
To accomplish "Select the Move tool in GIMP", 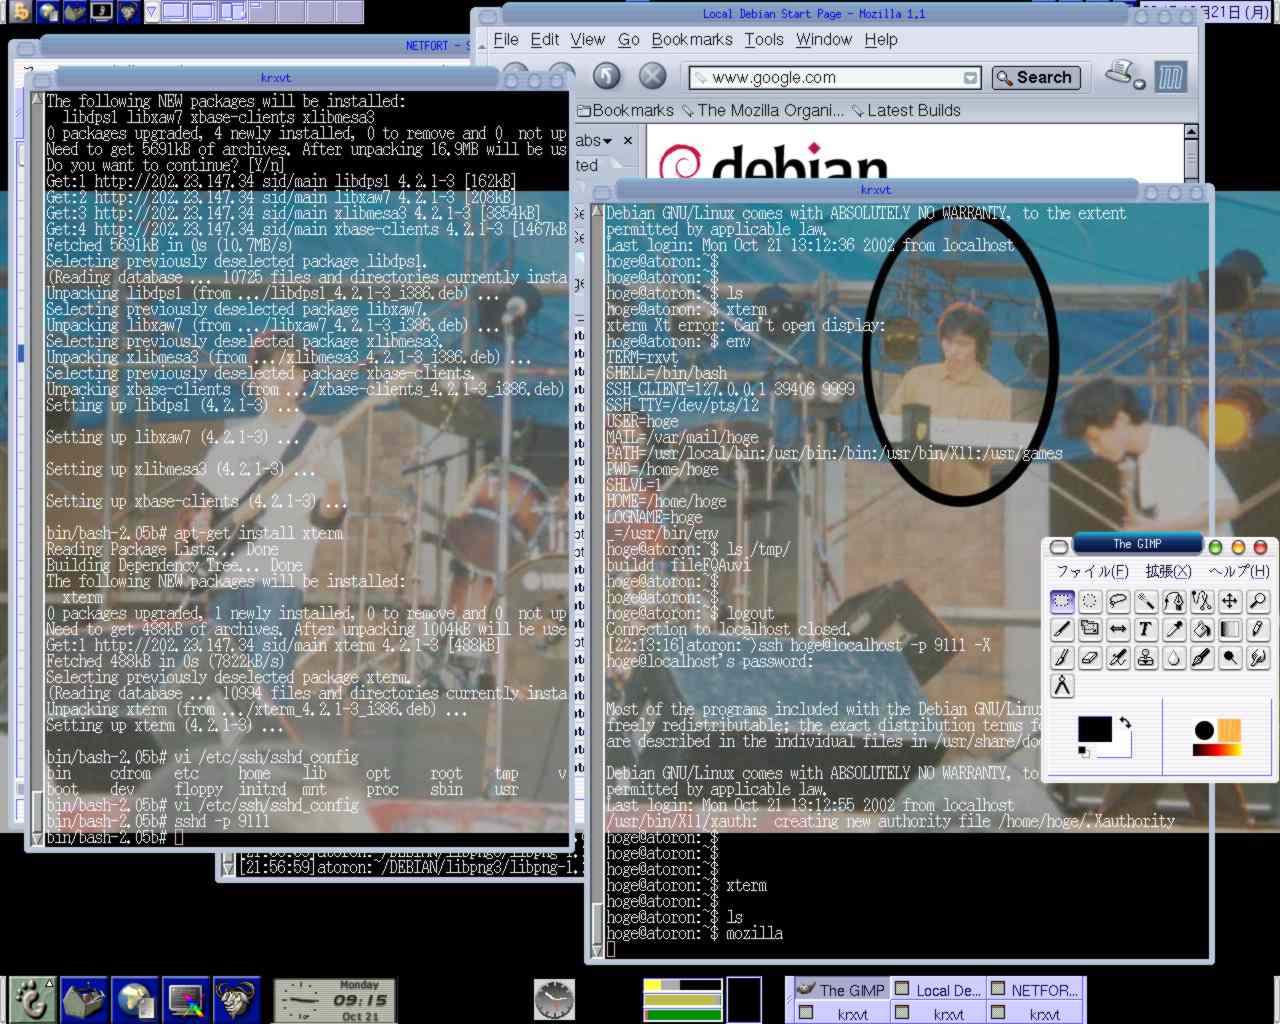I will click(1230, 601).
